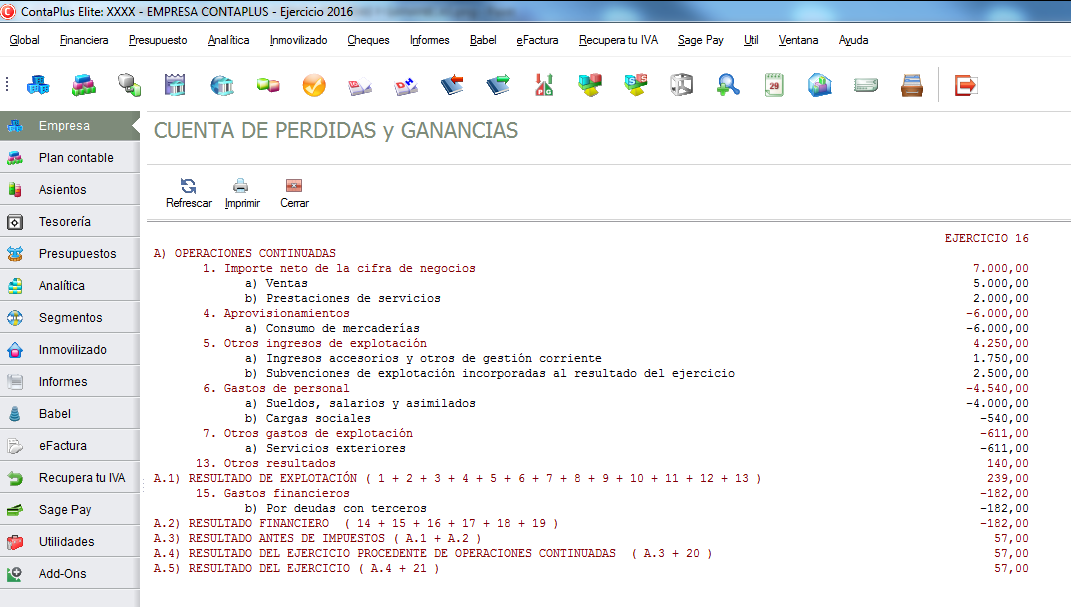Click the 'A.2) RESULTADO FINANCIERO' row
This screenshot has width=1071, height=607.
[x=591, y=524]
